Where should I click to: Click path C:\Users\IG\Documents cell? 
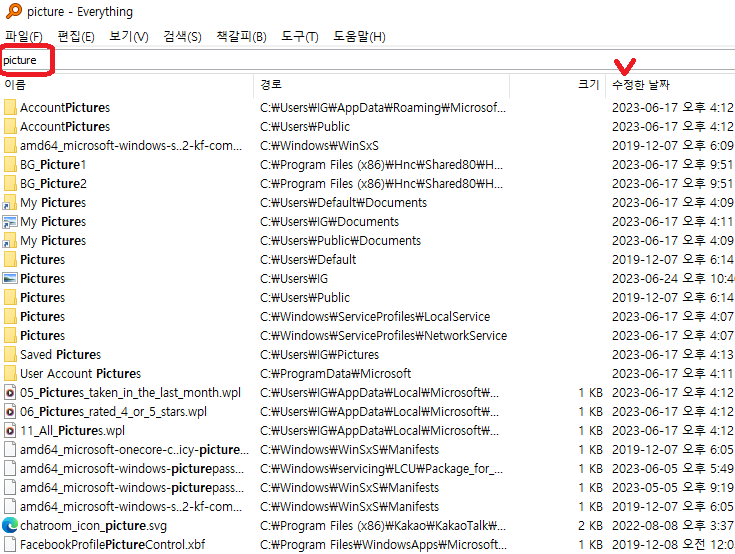pyautogui.click(x=330, y=222)
